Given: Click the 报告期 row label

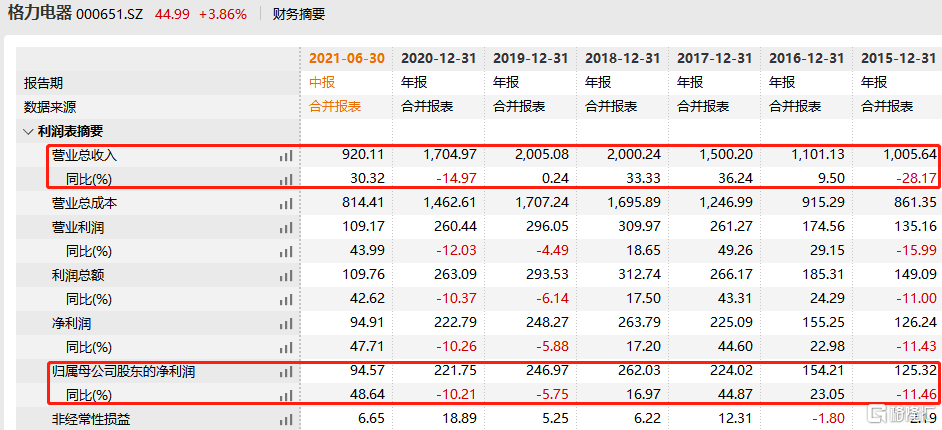Looking at the screenshot, I should coord(43,83).
